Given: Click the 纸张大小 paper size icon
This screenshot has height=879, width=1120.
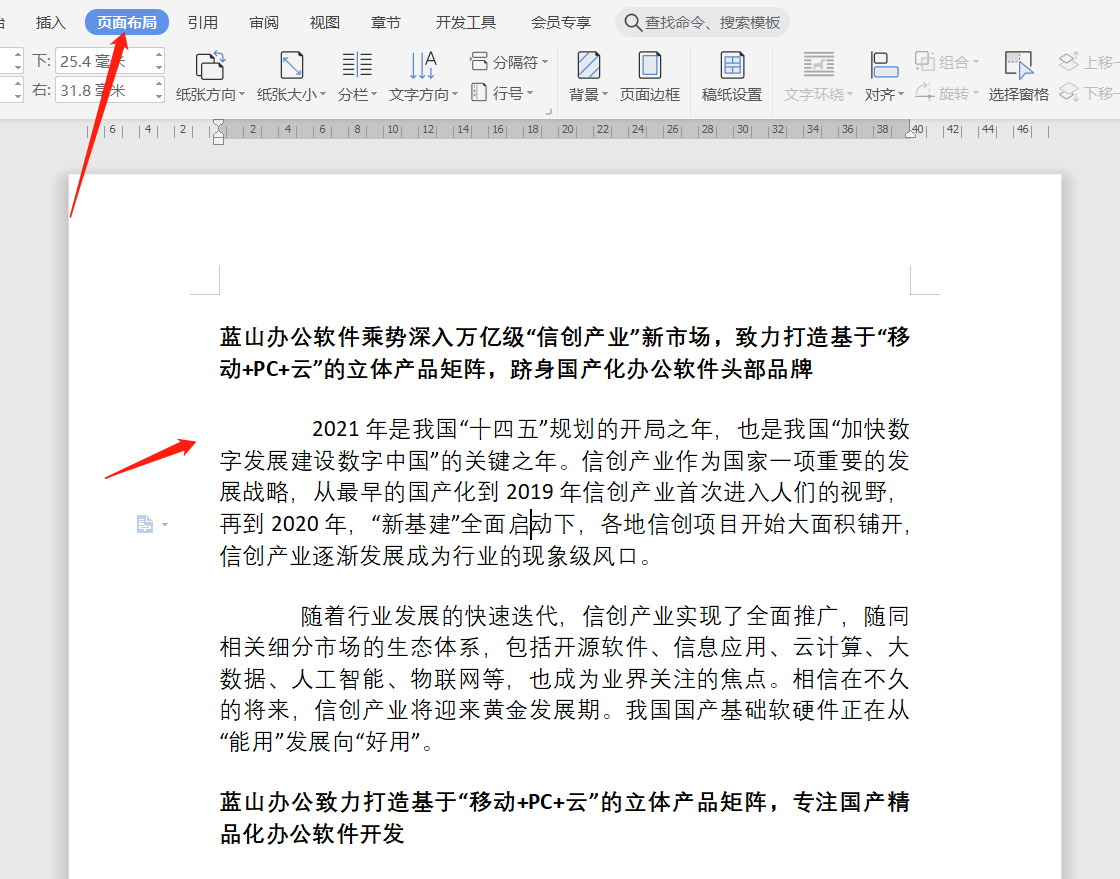Looking at the screenshot, I should coord(291,65).
